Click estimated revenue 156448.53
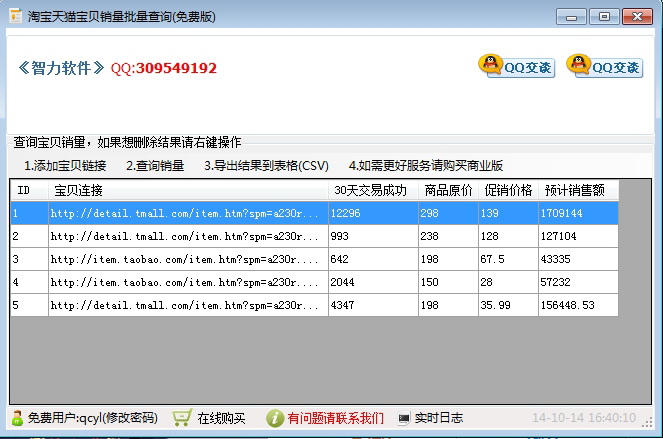 (x=567, y=305)
